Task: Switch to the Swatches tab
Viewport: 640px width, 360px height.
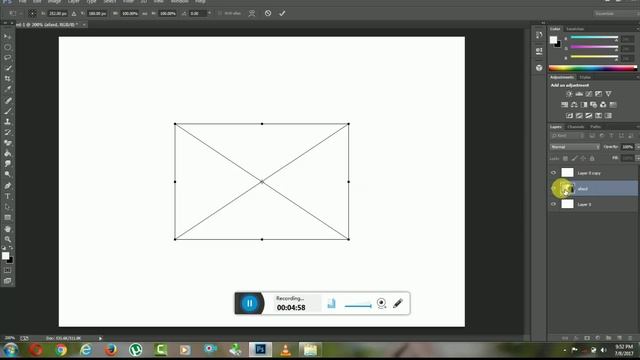Action: [575, 29]
